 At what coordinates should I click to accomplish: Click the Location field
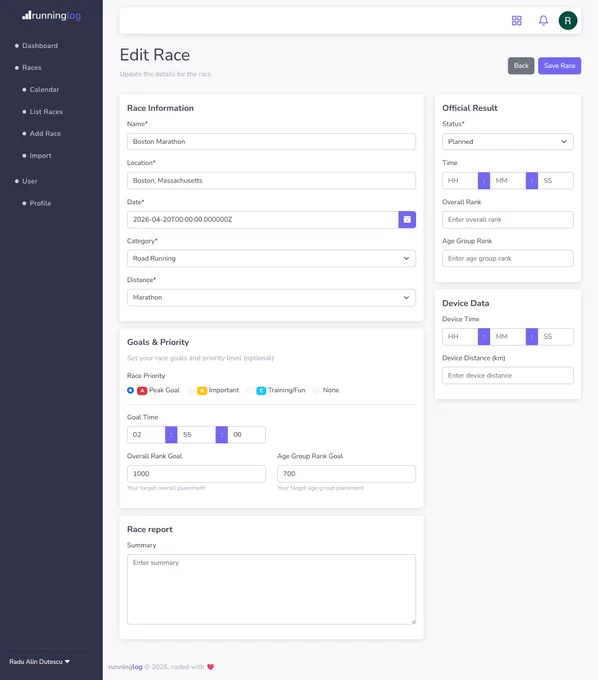click(x=271, y=180)
